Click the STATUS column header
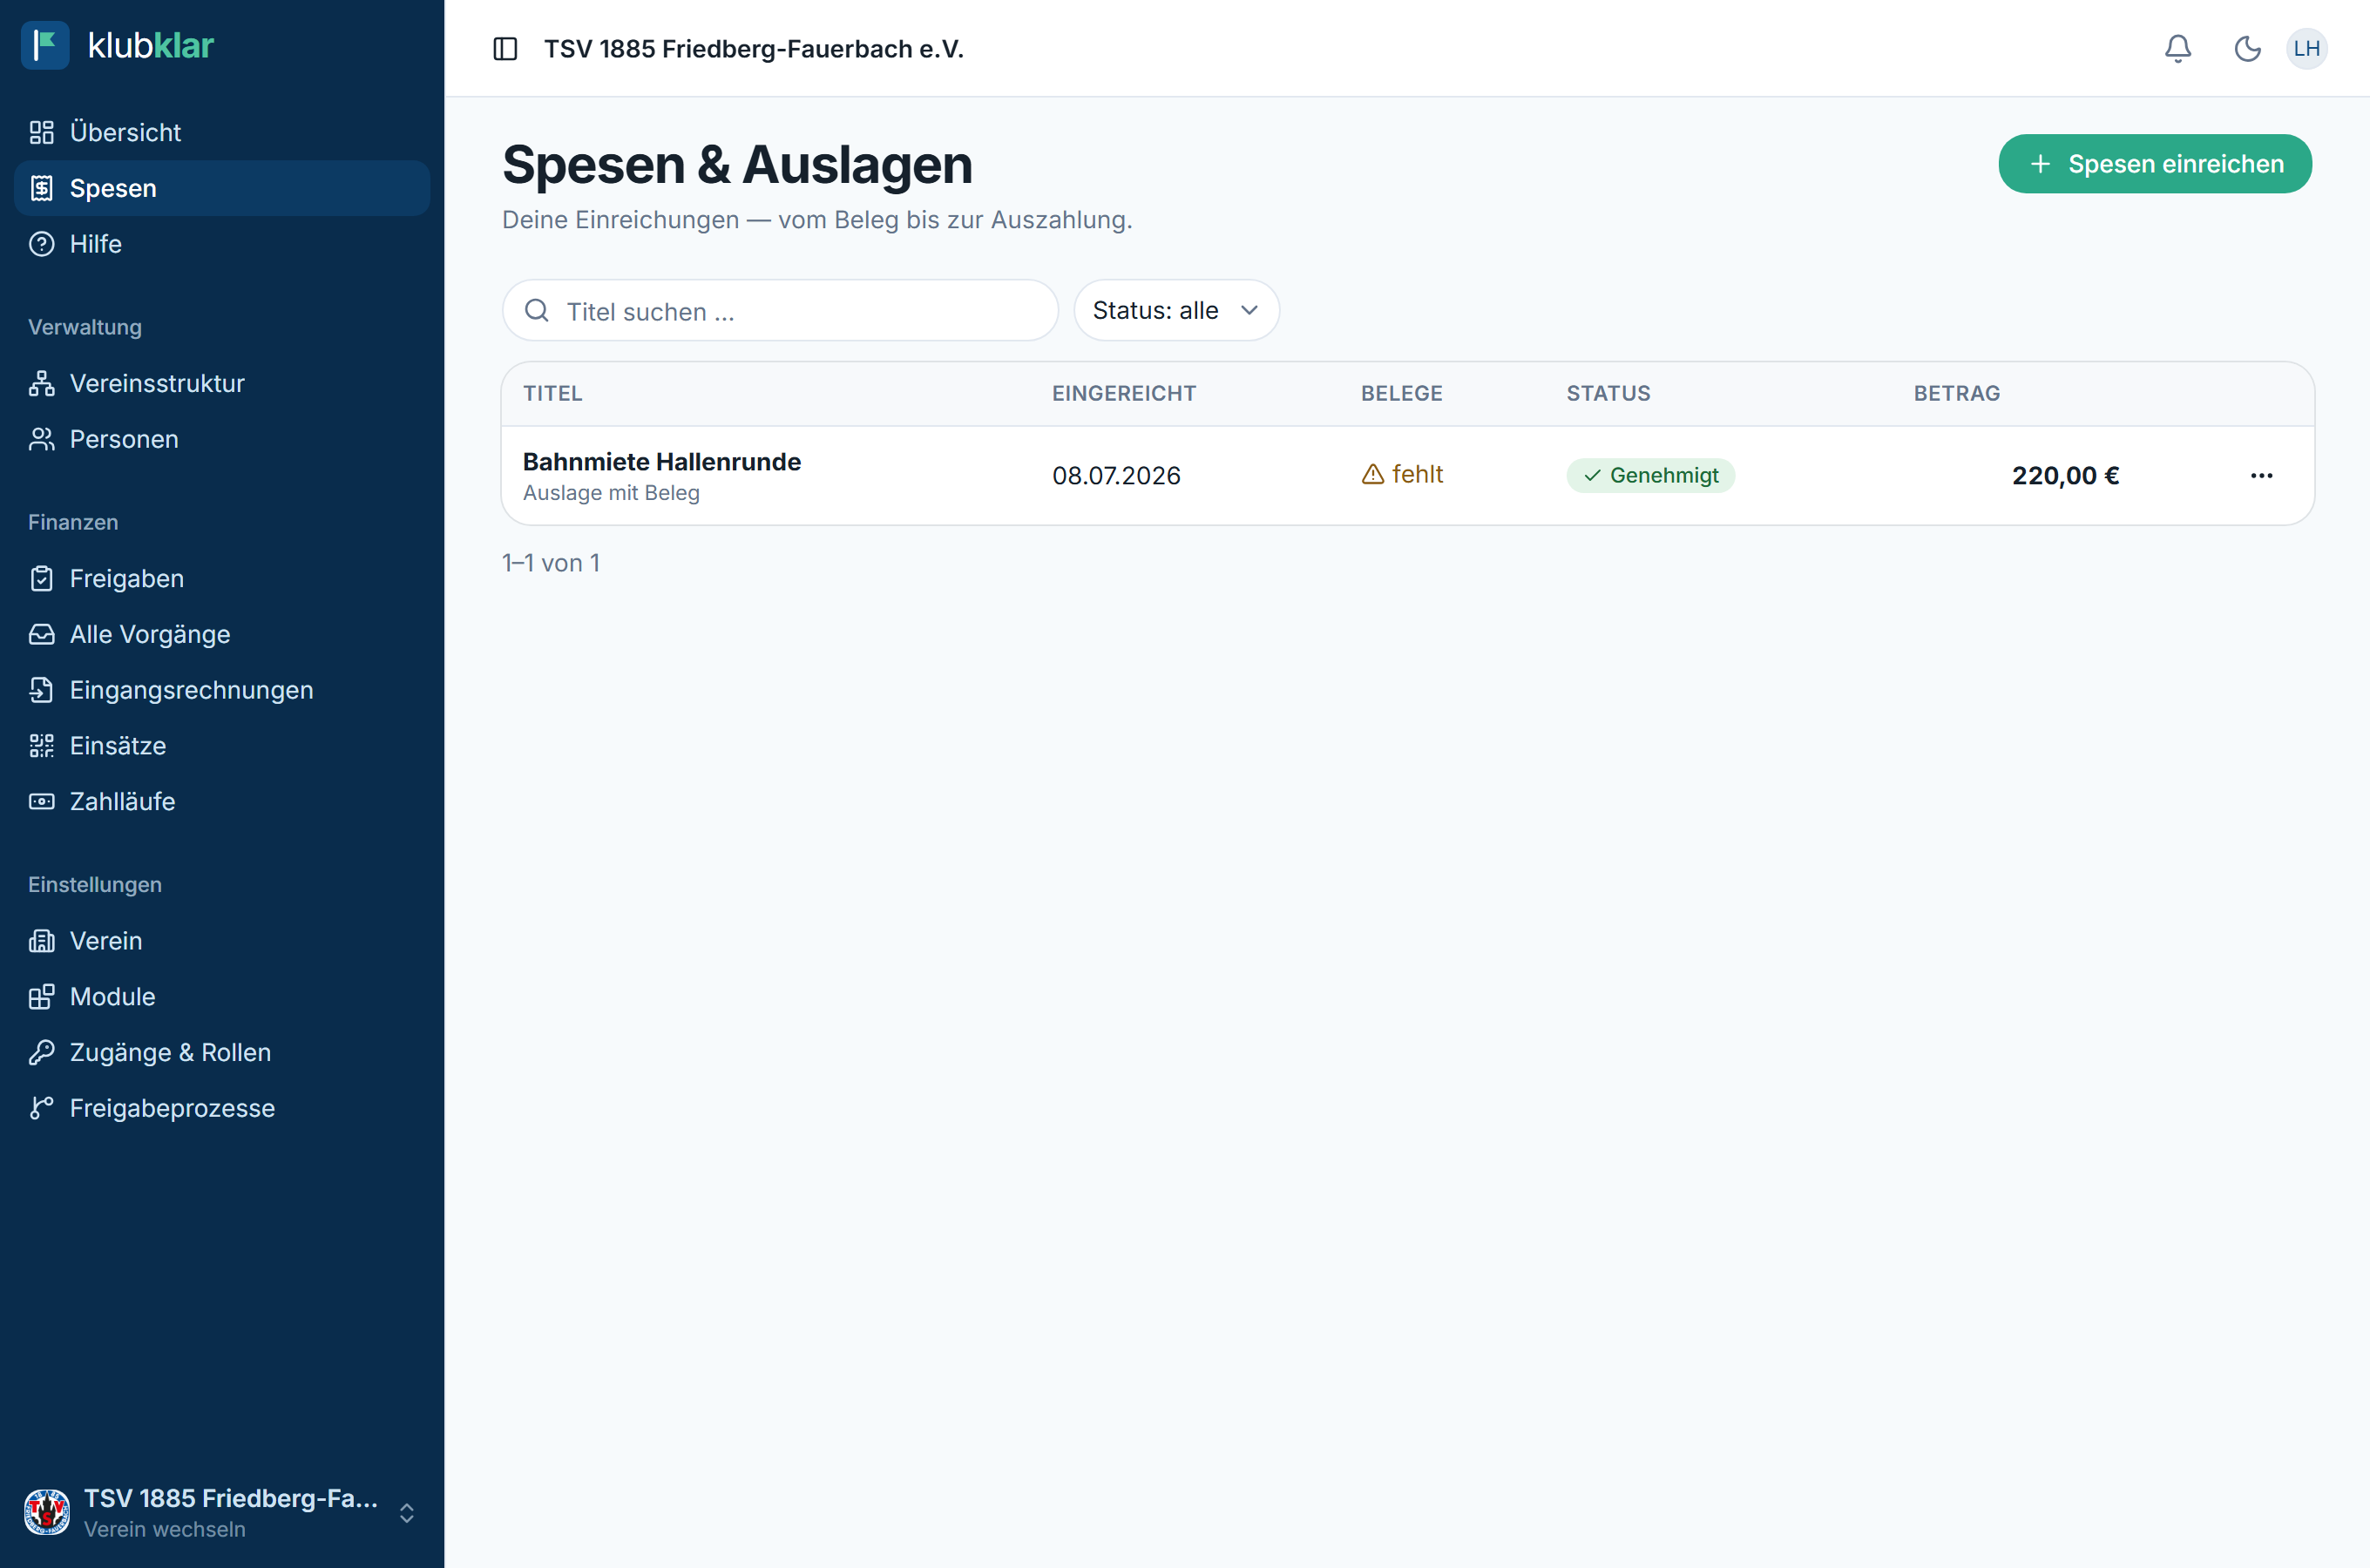This screenshot has height=1568, width=2370. pyautogui.click(x=1608, y=393)
